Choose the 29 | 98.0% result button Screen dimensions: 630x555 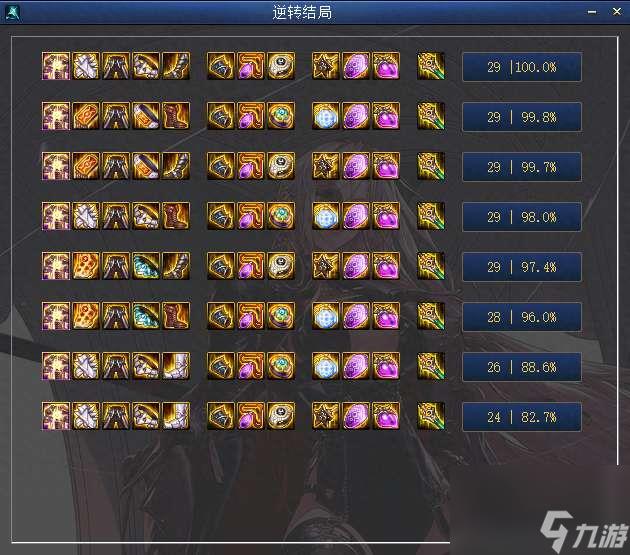tap(522, 217)
